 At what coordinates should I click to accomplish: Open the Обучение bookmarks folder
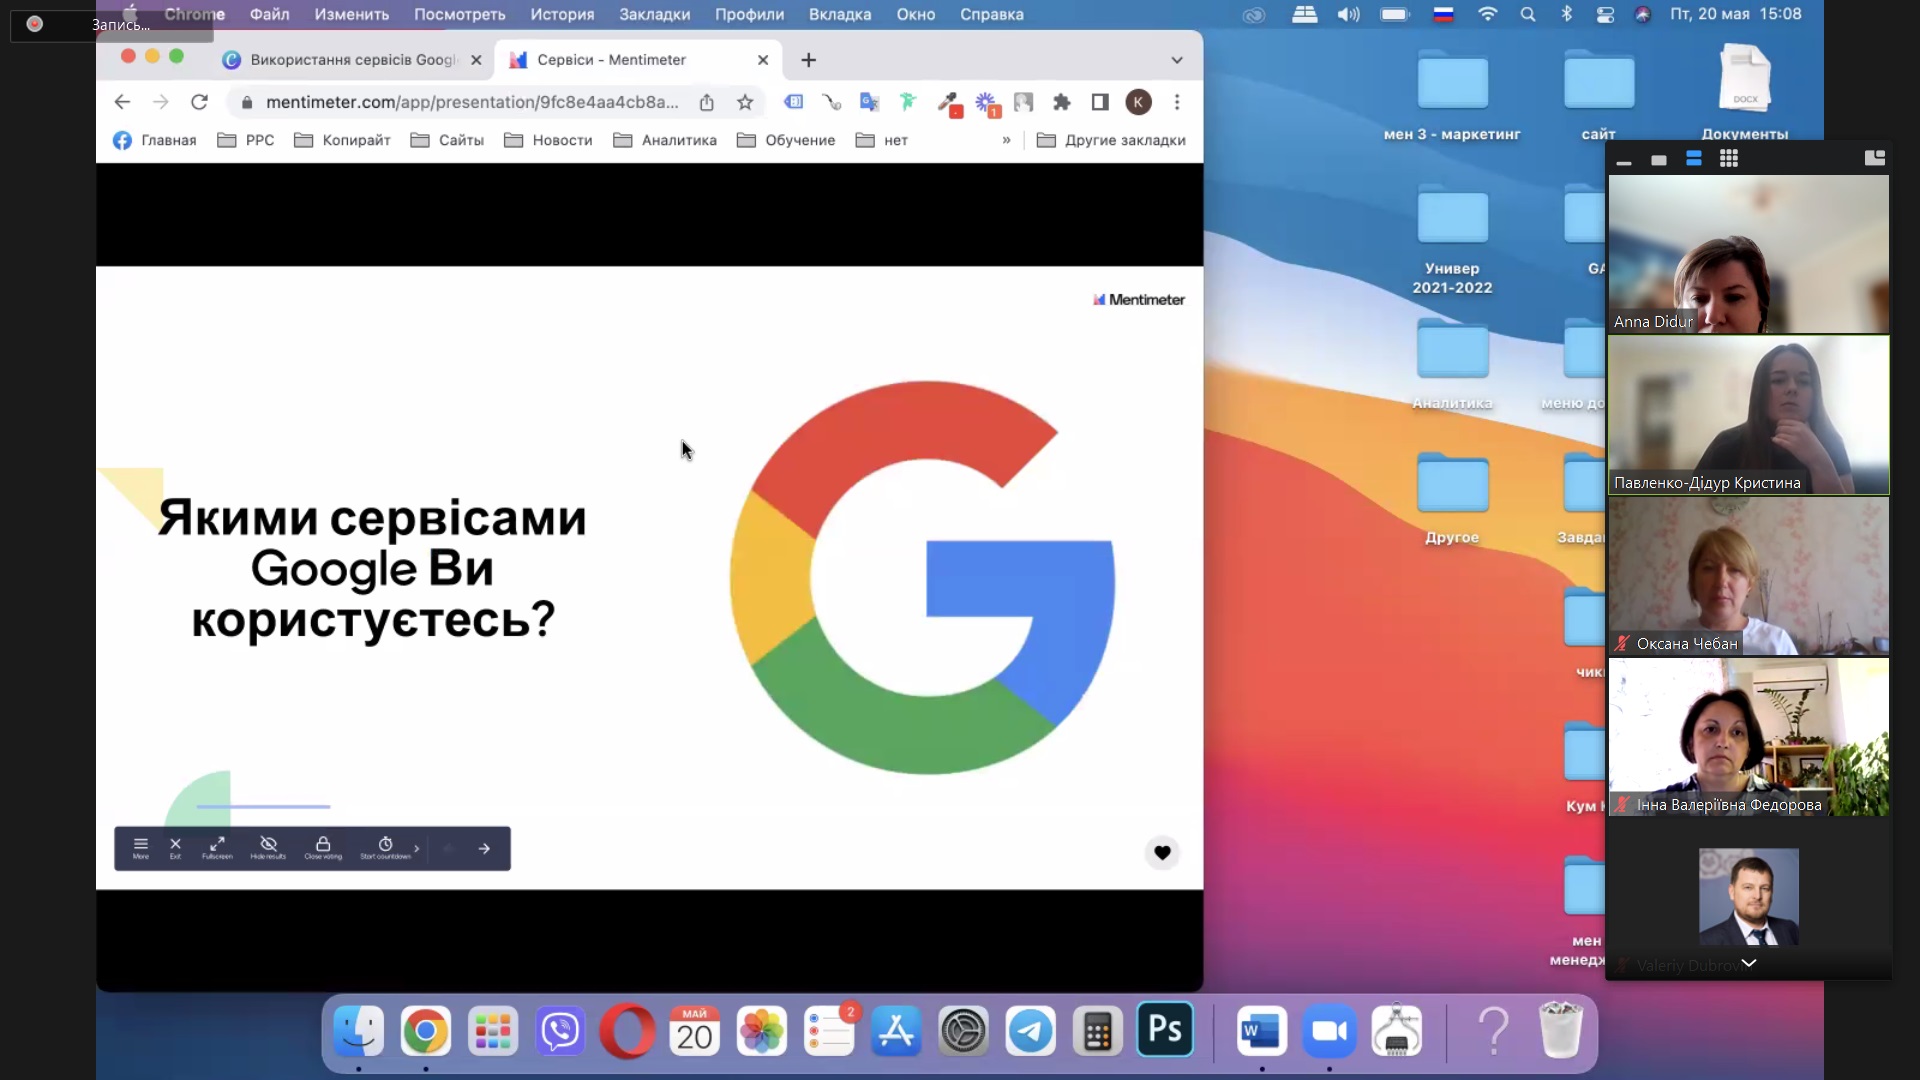click(x=786, y=140)
